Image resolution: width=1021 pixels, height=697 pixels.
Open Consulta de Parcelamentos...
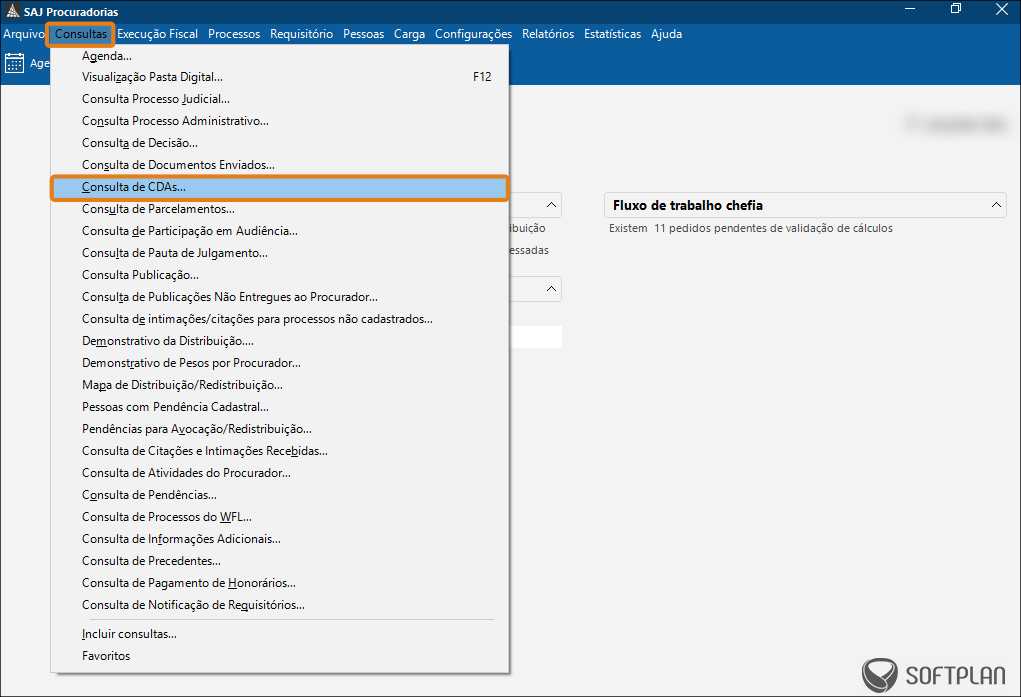[x=280, y=209]
